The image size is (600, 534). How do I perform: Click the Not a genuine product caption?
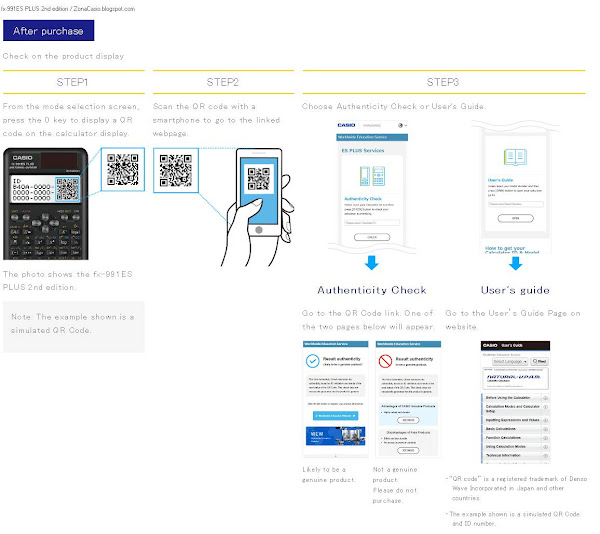pyautogui.click(x=395, y=474)
